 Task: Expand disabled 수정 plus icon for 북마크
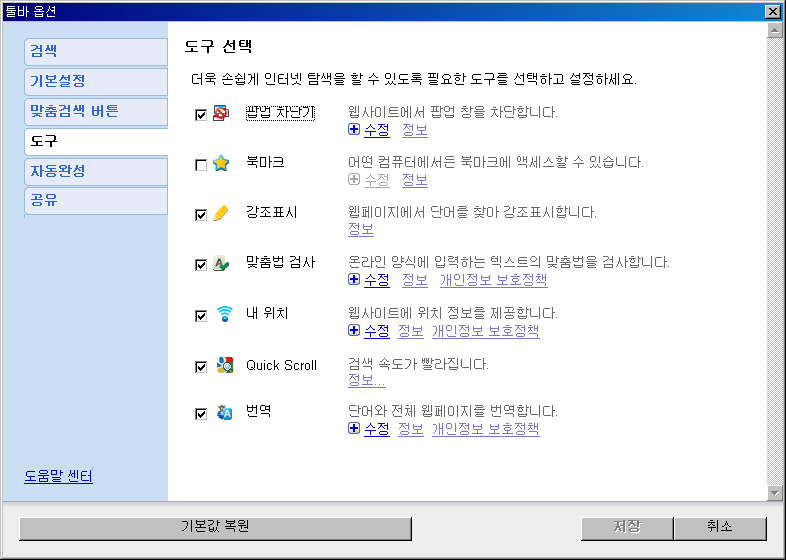coord(354,179)
